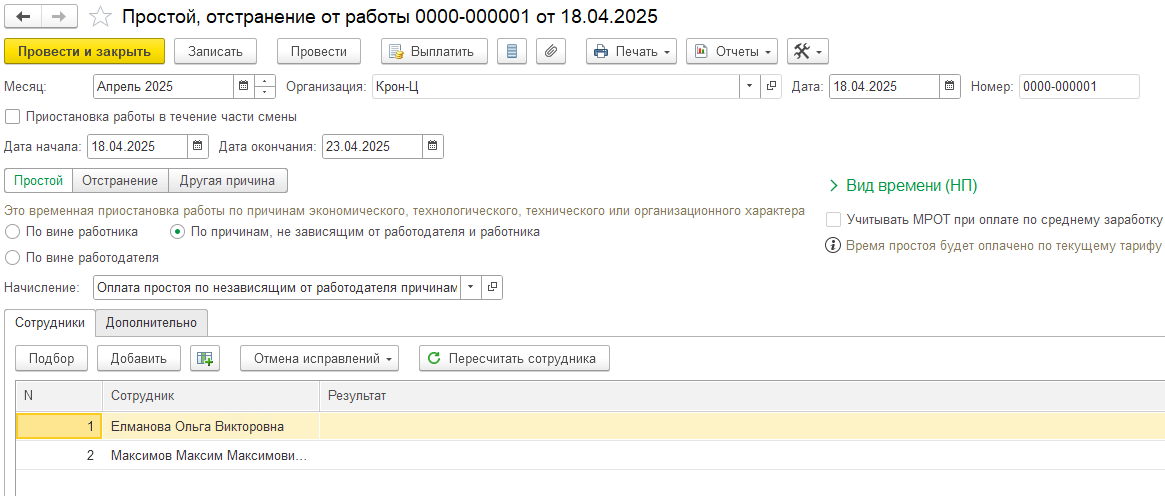Image resolution: width=1165 pixels, height=496 pixels.
Task: Click the Номер input field
Action: pos(1078,87)
